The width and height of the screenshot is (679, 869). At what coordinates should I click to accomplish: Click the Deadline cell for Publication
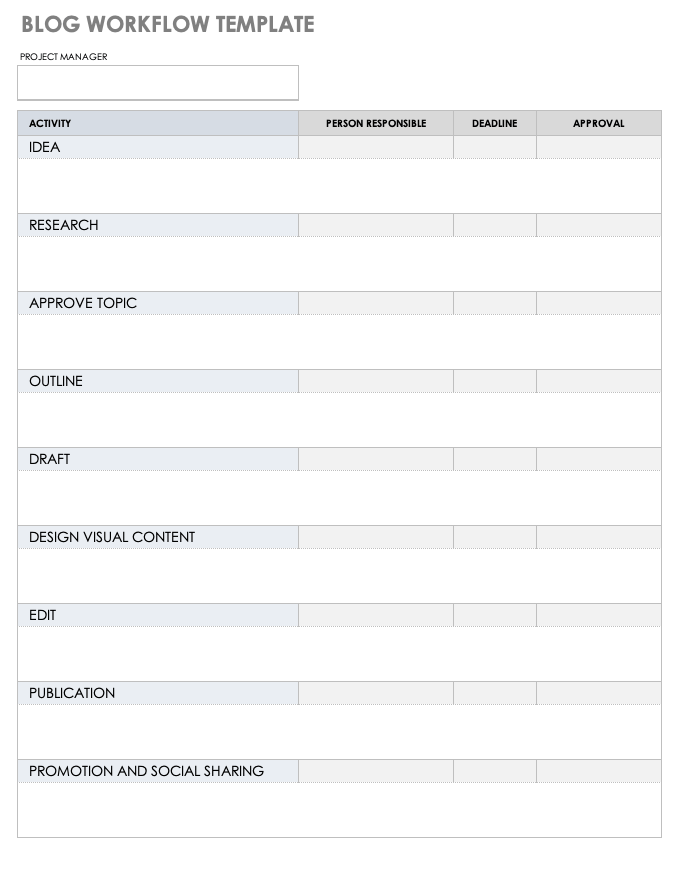point(494,693)
